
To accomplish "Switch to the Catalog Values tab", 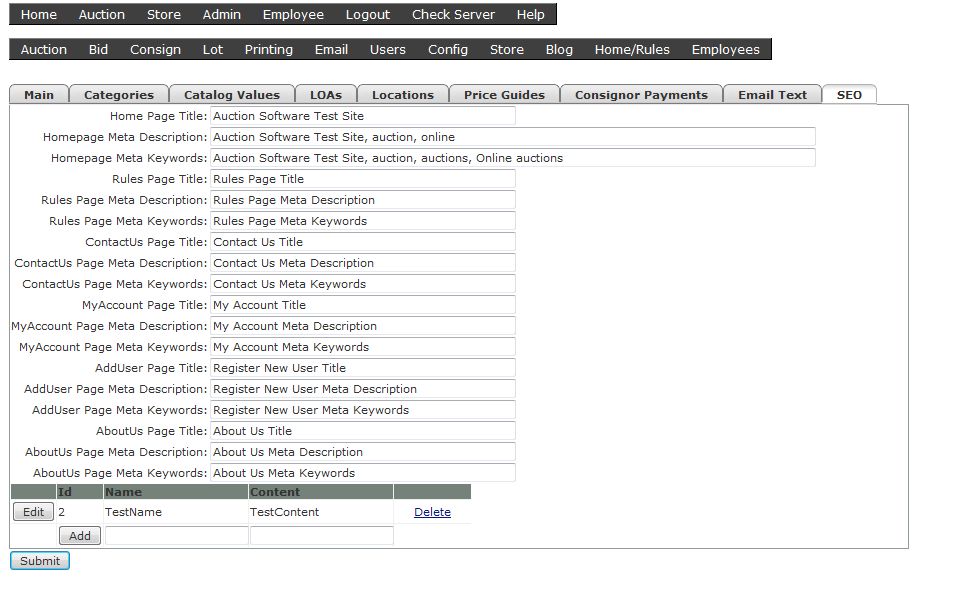I will click(232, 95).
